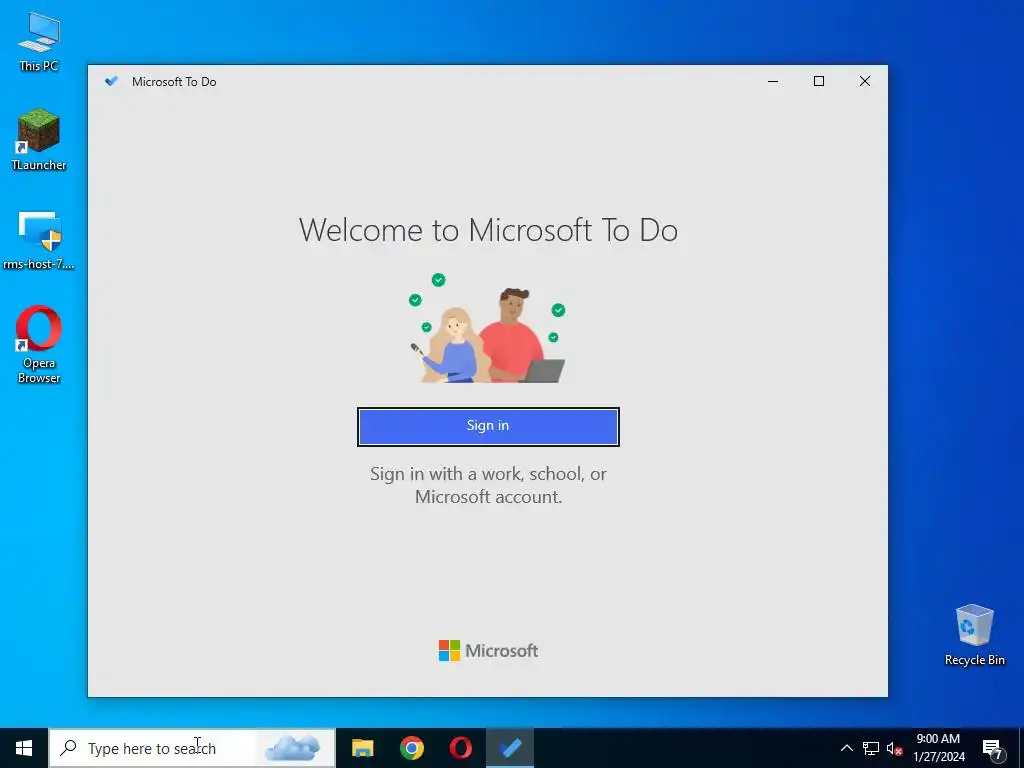Select the TLauncher desktop shortcut
The width and height of the screenshot is (1024, 768).
coord(39,140)
